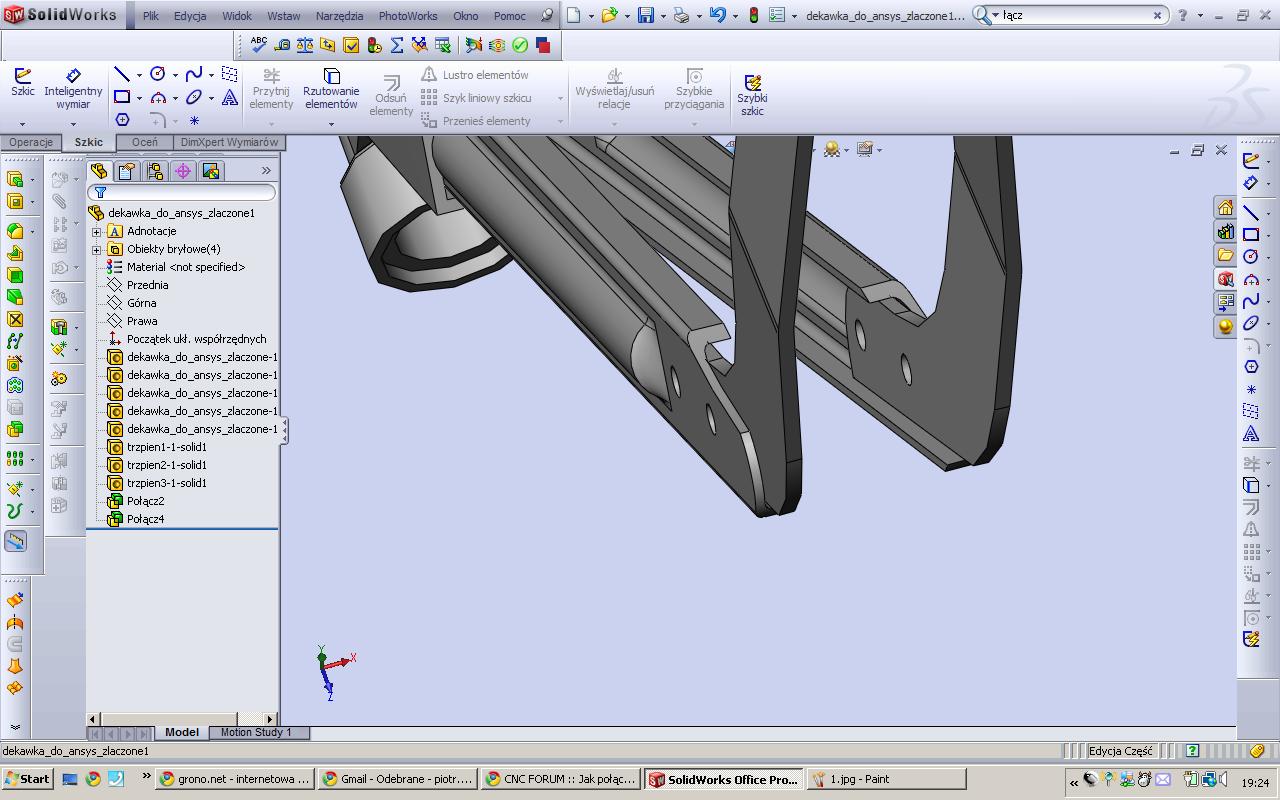The height and width of the screenshot is (800, 1280).
Task: Activate Inteligentny wymiar tool
Action: click(x=73, y=90)
